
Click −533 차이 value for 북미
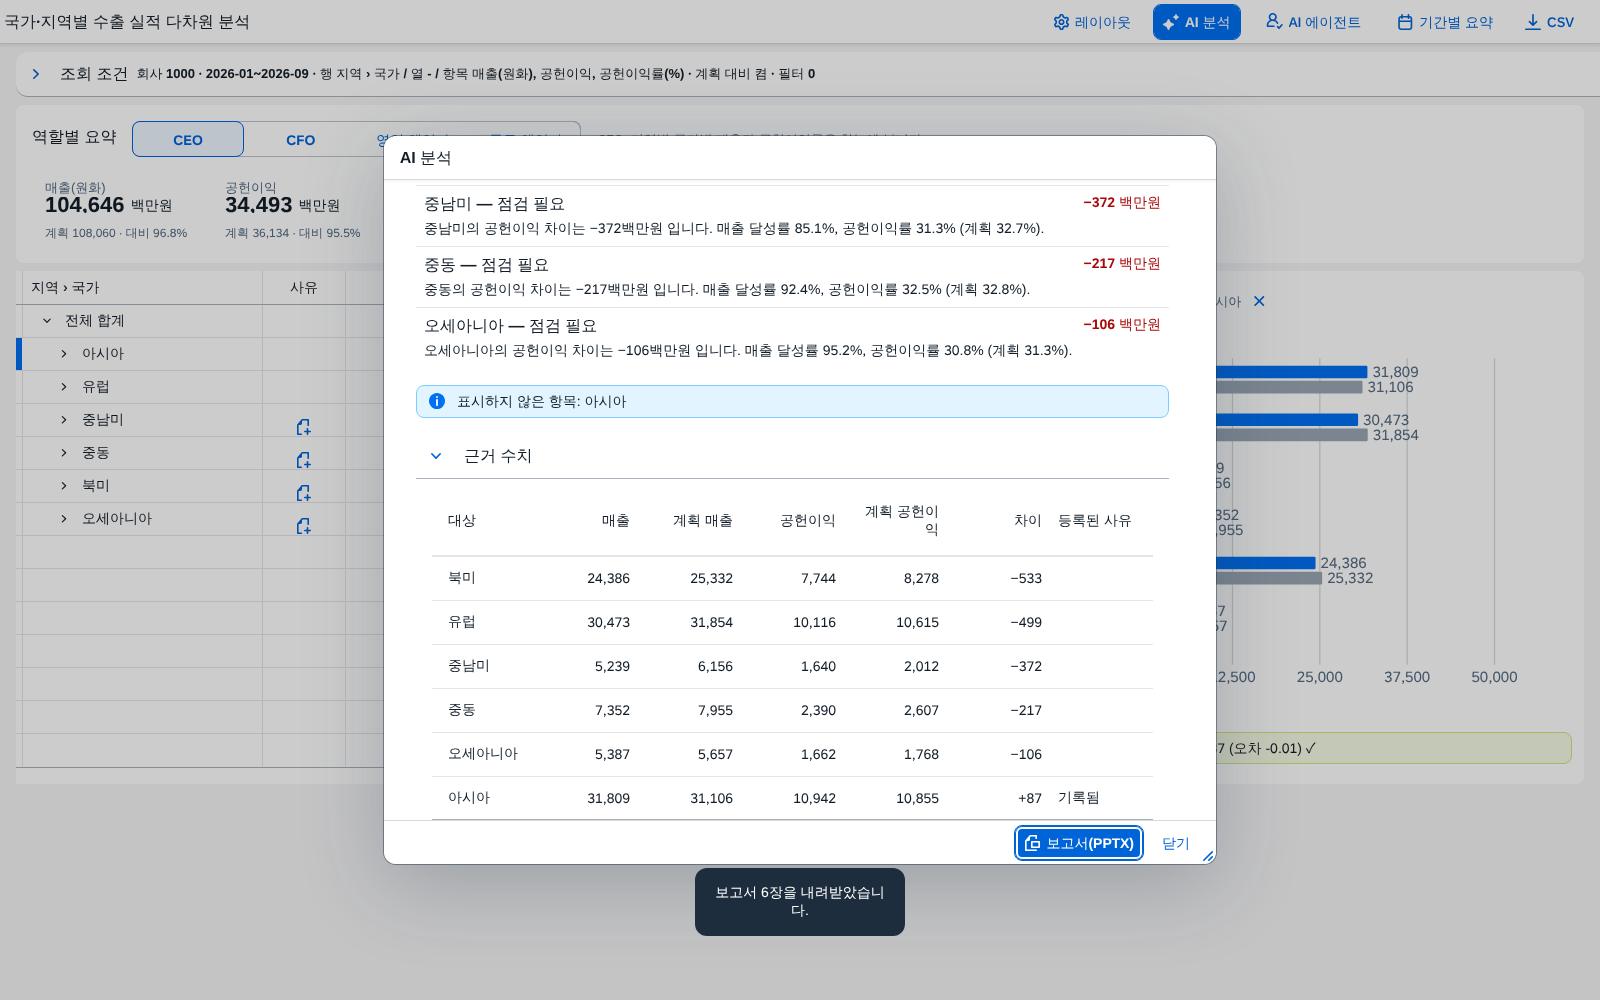pos(1026,578)
